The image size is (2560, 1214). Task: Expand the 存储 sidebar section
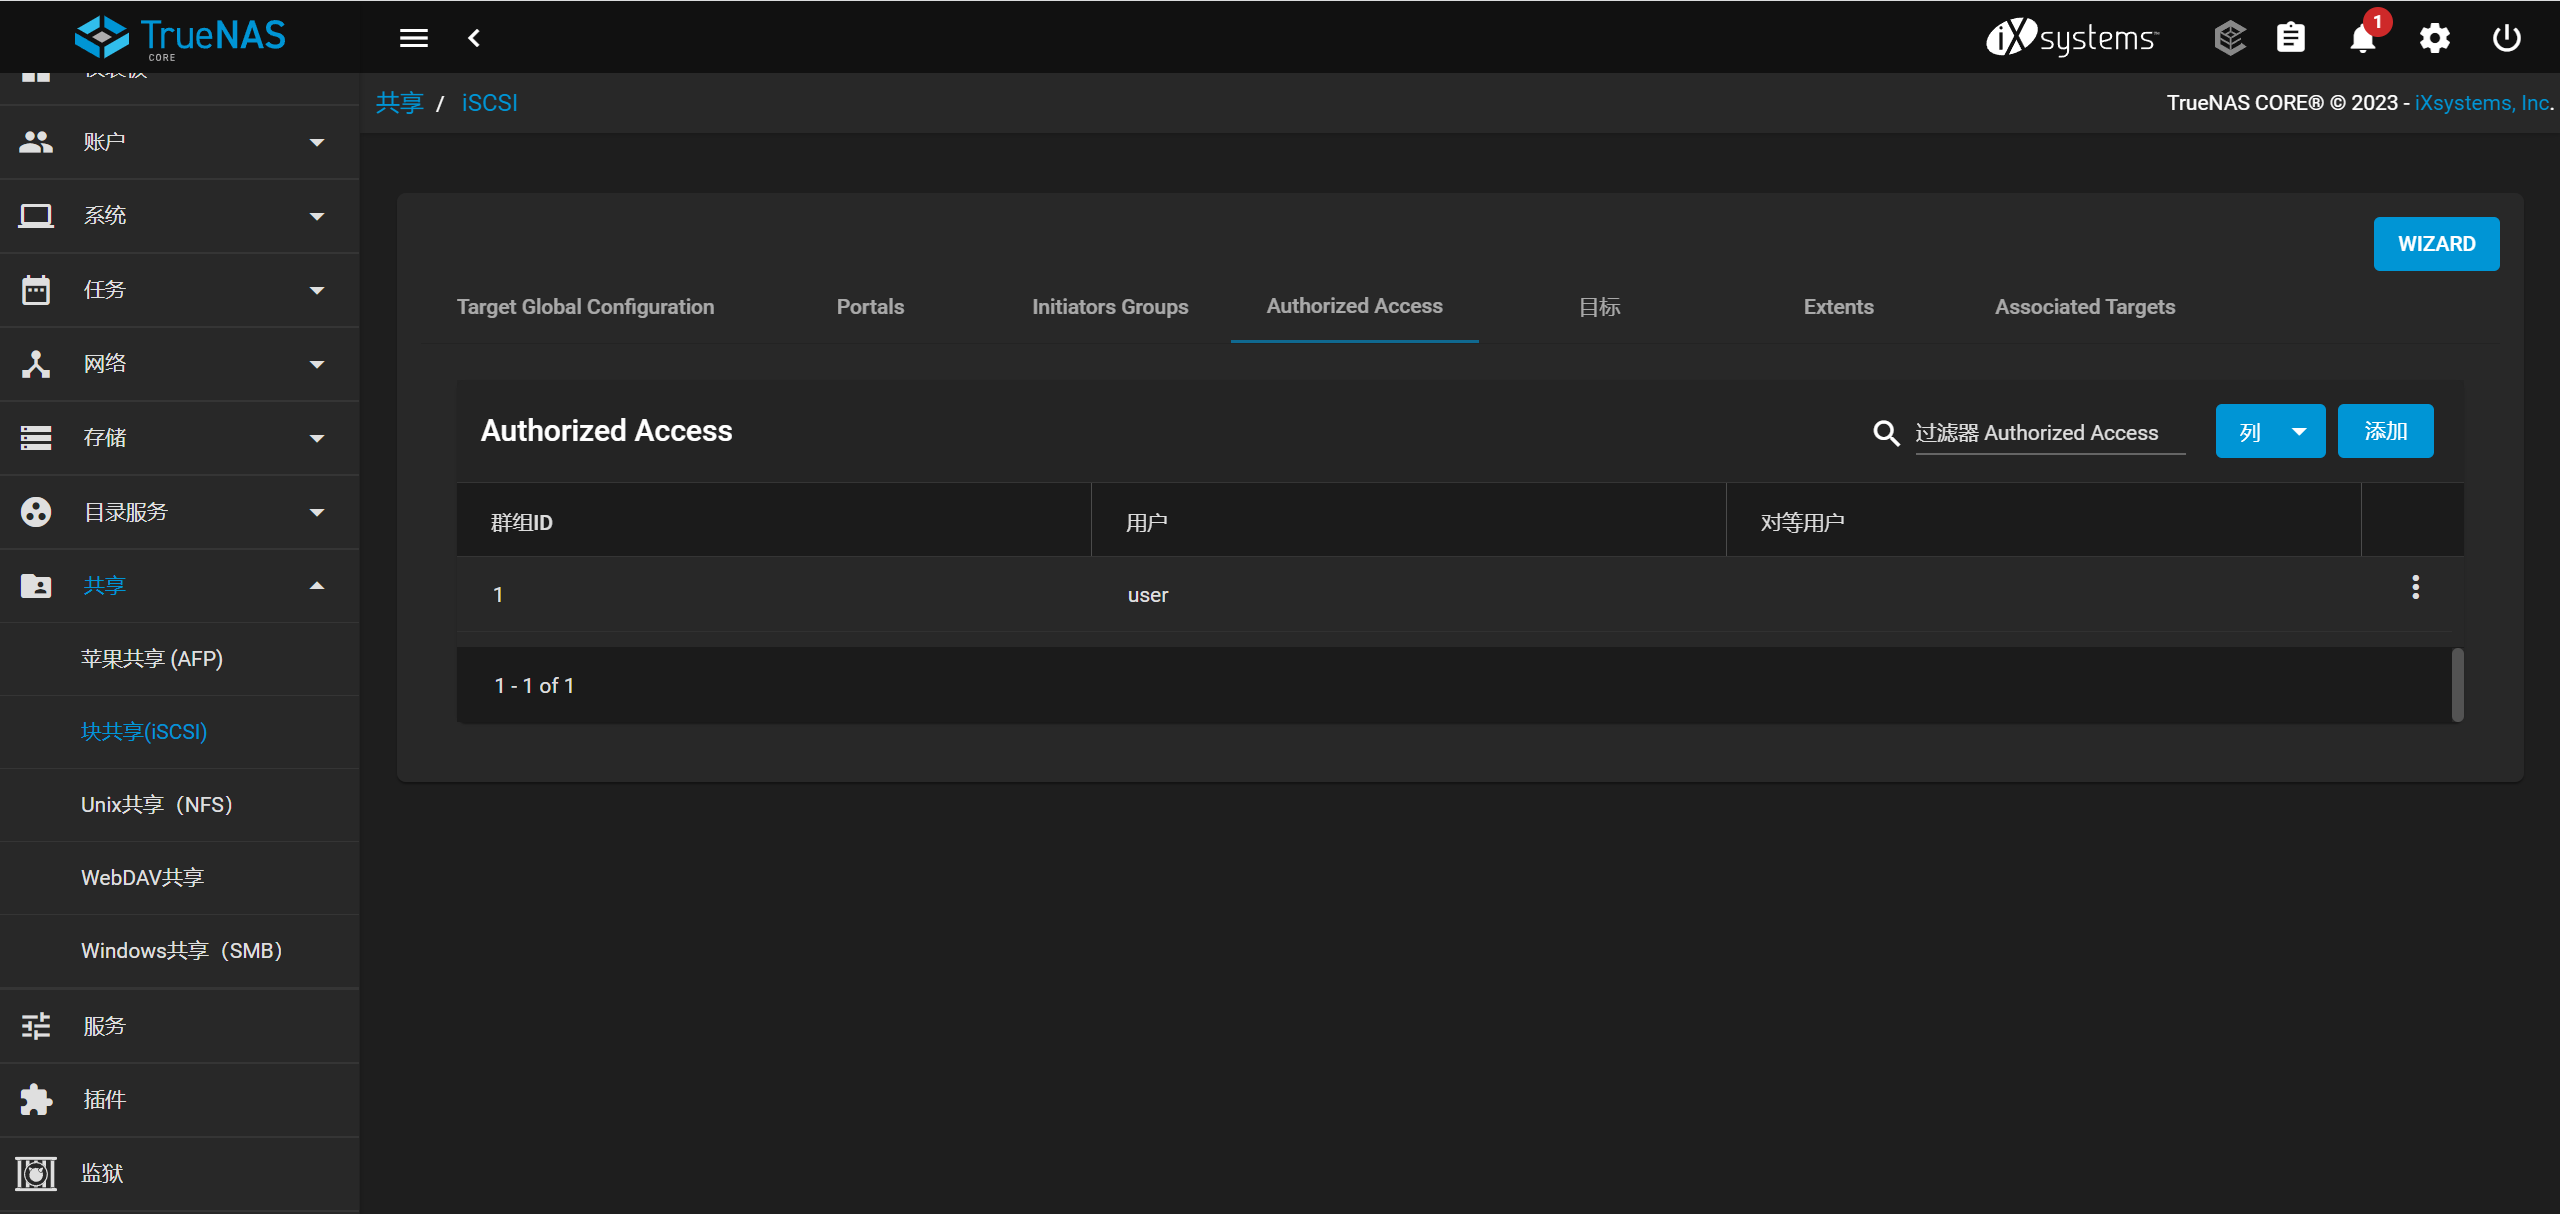[x=178, y=438]
